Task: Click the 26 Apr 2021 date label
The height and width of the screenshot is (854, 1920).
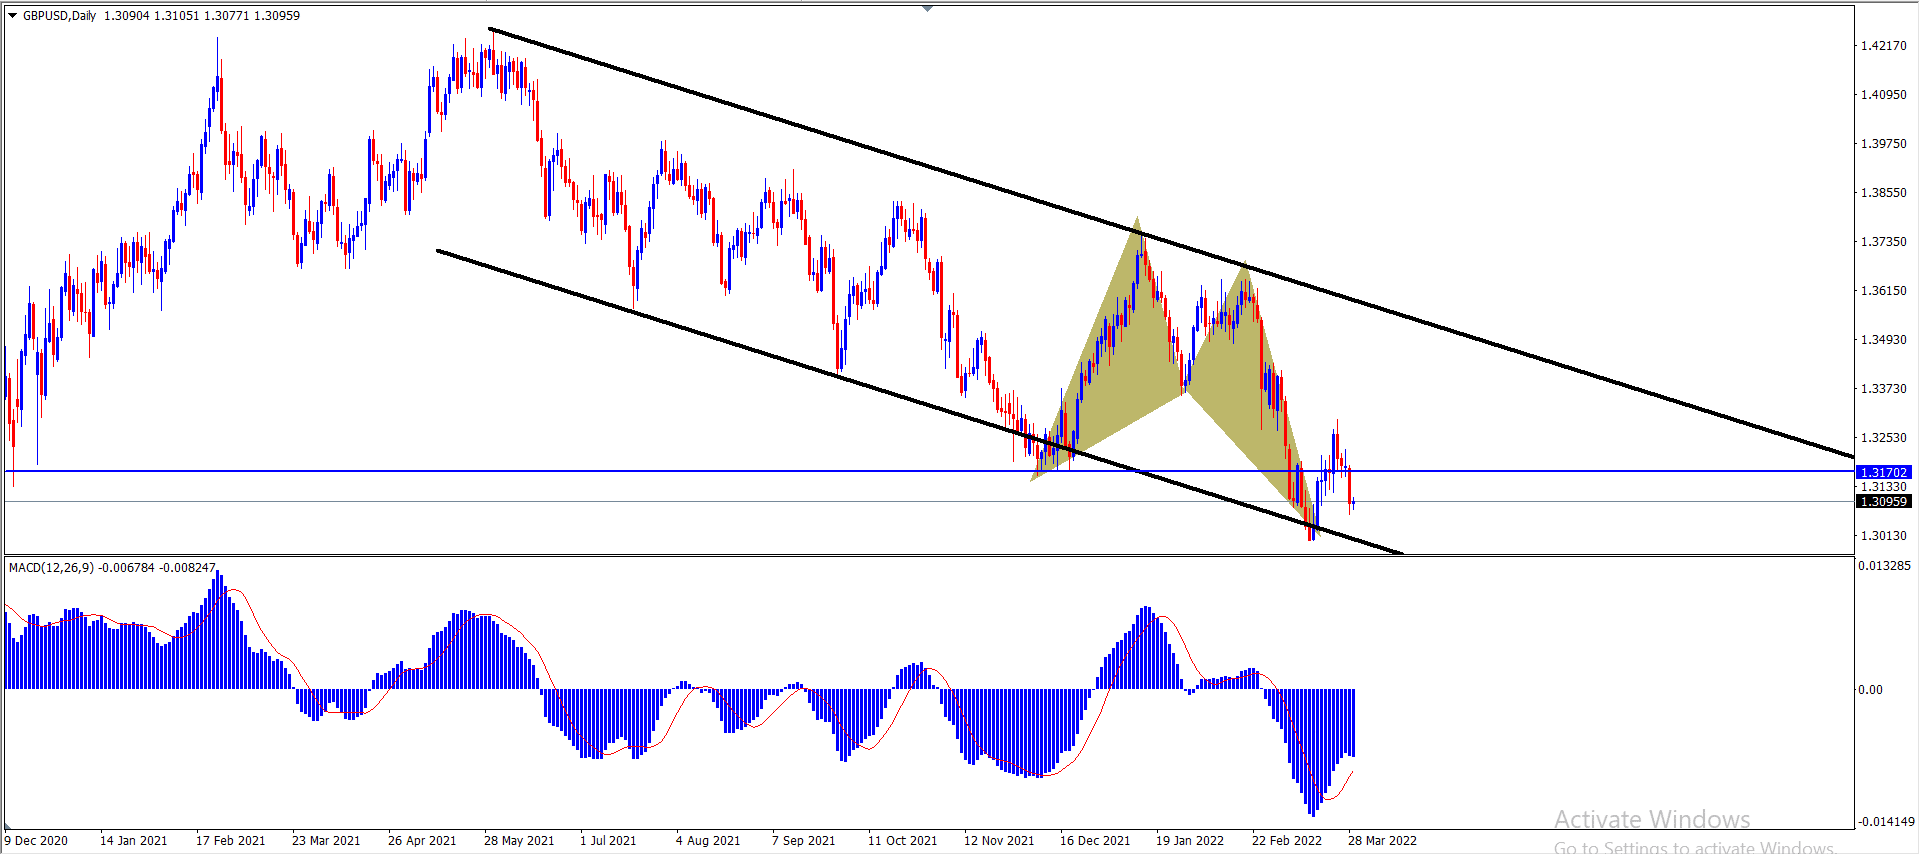Action: tap(422, 840)
